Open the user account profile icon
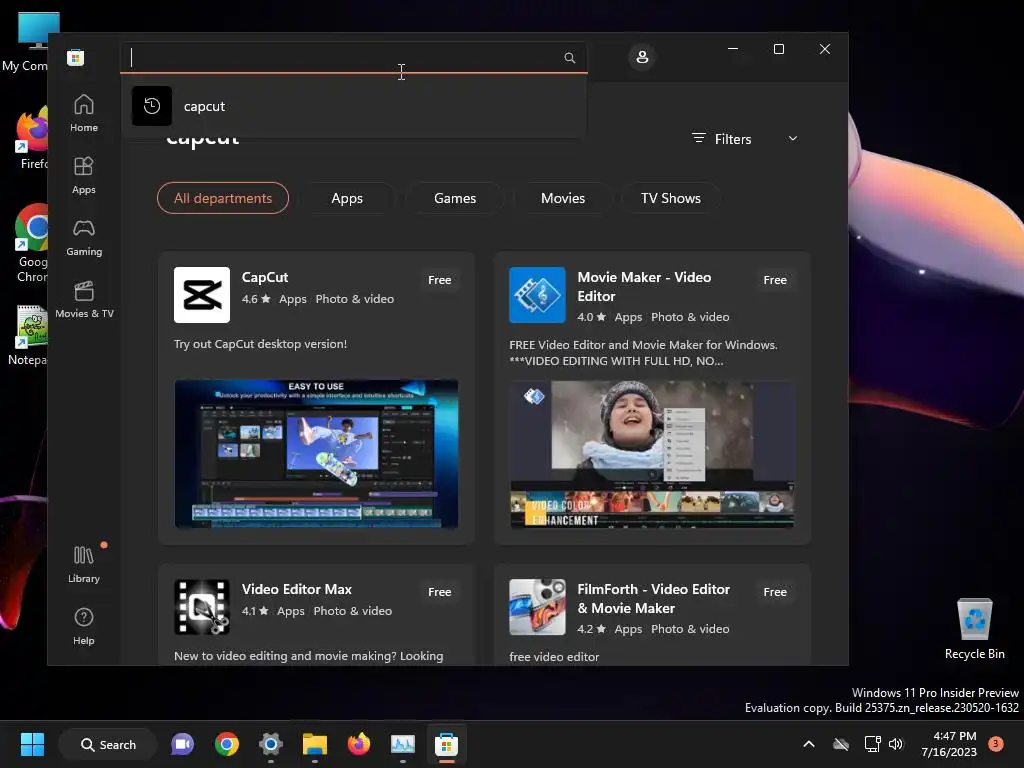 [x=642, y=57]
